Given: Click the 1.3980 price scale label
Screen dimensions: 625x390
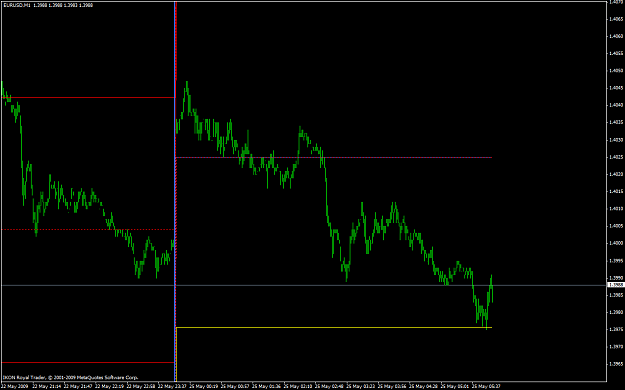Looking at the screenshot, I should click(x=617, y=312).
